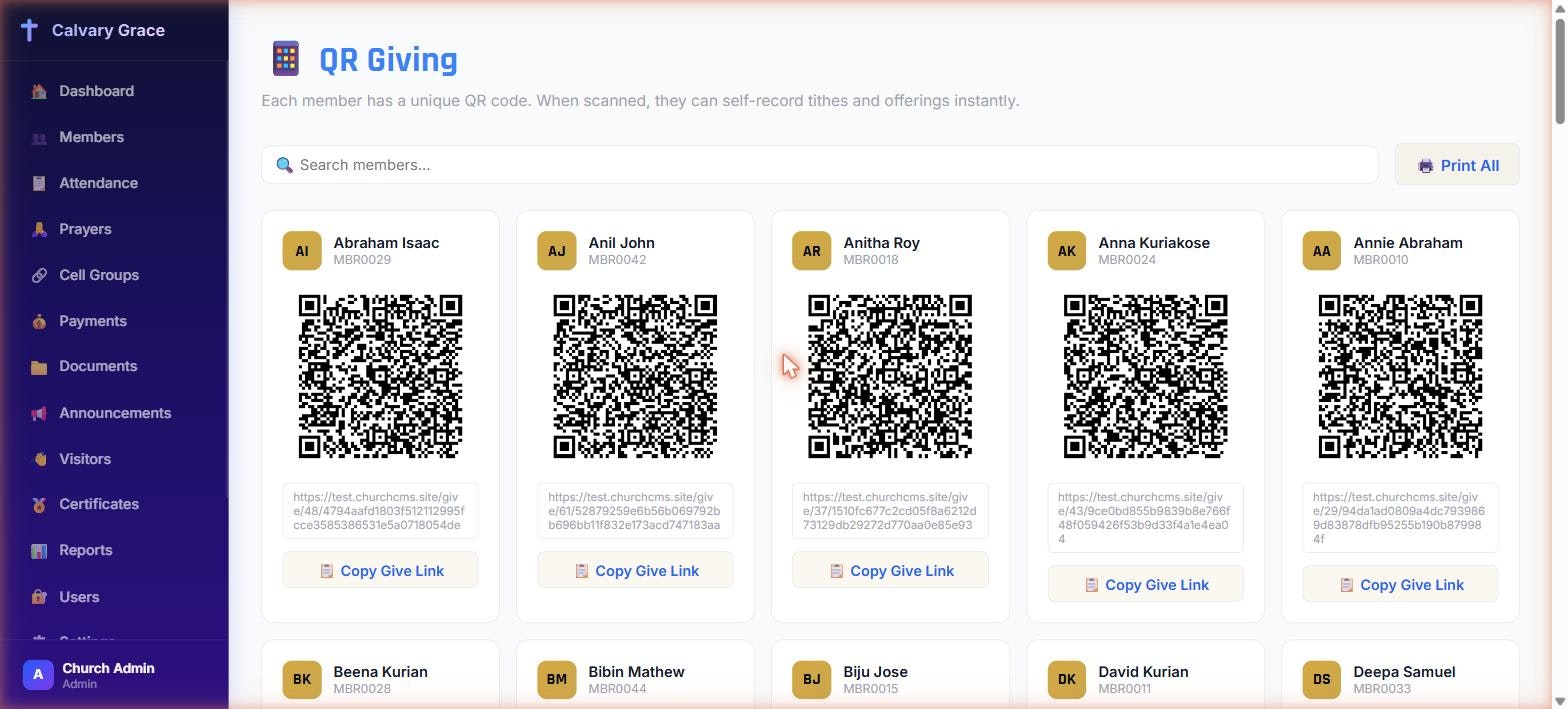Click the Calvary Grace cross logo
The width and height of the screenshot is (1568, 709).
30,30
